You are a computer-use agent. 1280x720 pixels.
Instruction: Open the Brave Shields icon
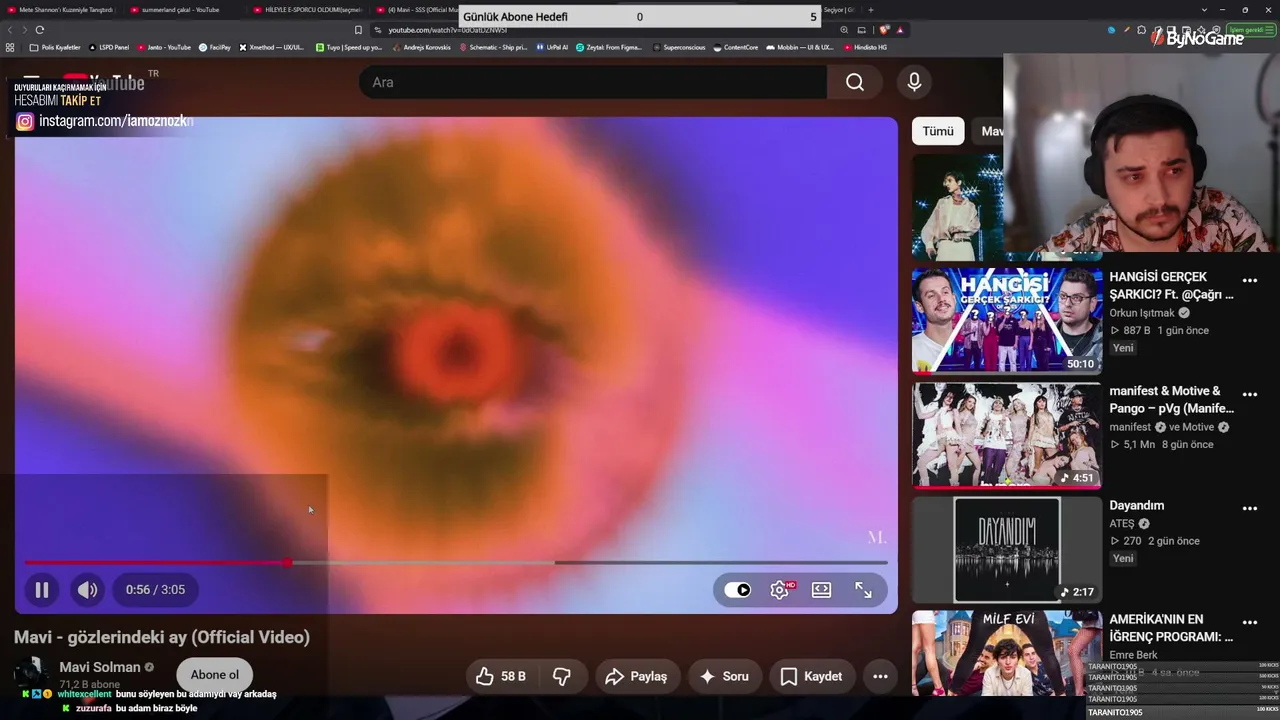pyautogui.click(x=886, y=30)
